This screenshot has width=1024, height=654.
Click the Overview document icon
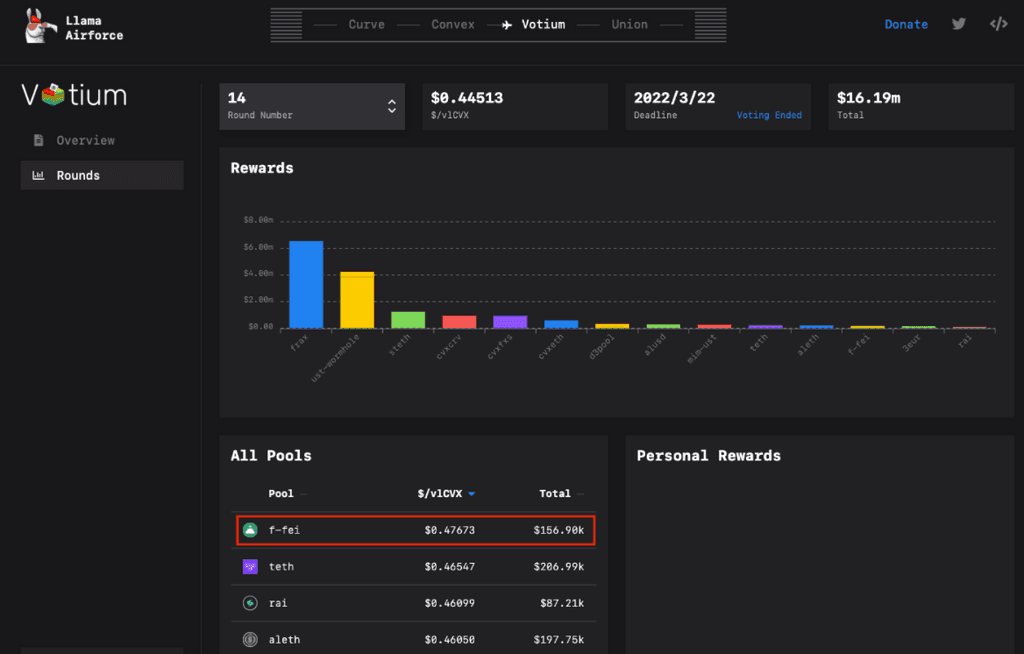(39, 140)
